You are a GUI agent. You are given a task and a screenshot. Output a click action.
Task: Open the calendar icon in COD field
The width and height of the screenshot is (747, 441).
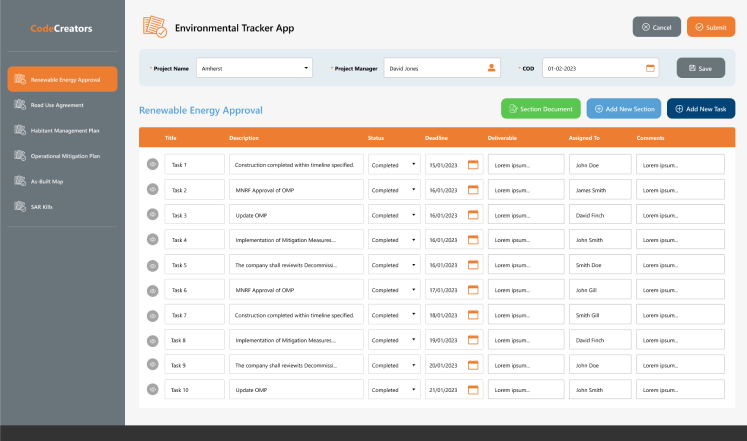650,68
